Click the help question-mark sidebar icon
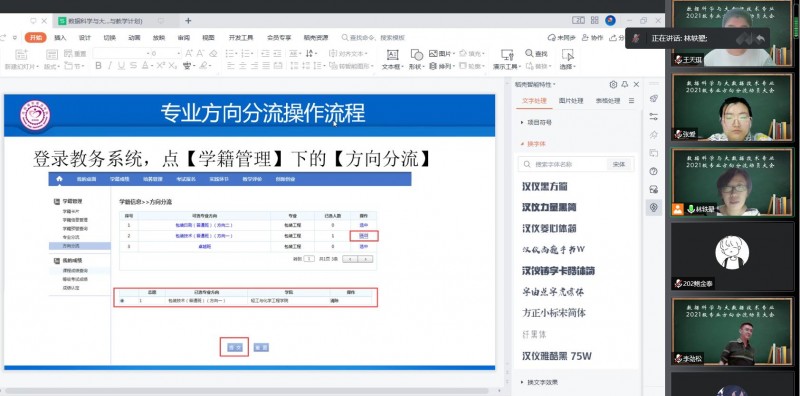The height and width of the screenshot is (396, 800). point(654,171)
